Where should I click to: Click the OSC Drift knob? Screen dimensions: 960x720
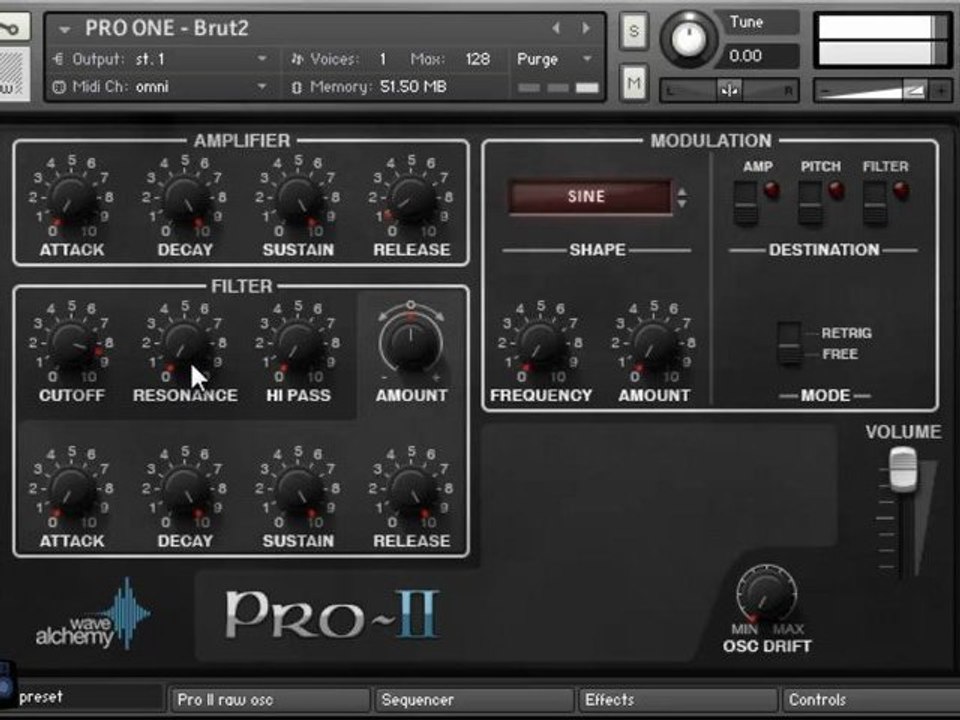(767, 594)
